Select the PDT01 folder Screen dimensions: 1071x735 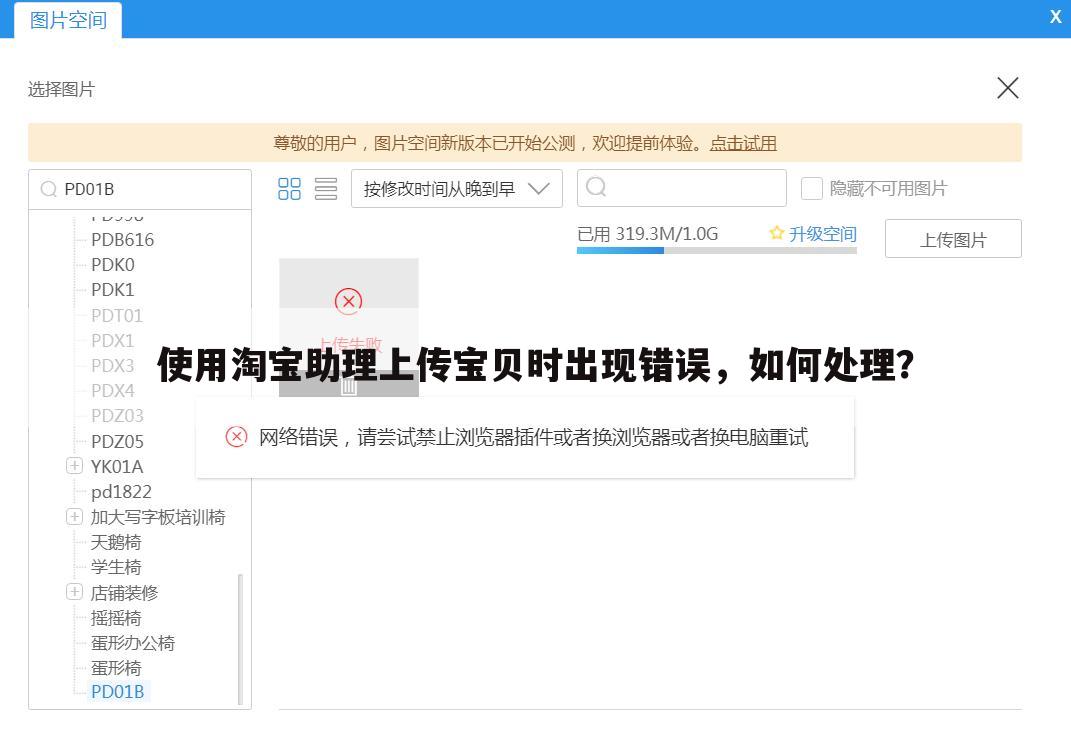[117, 316]
